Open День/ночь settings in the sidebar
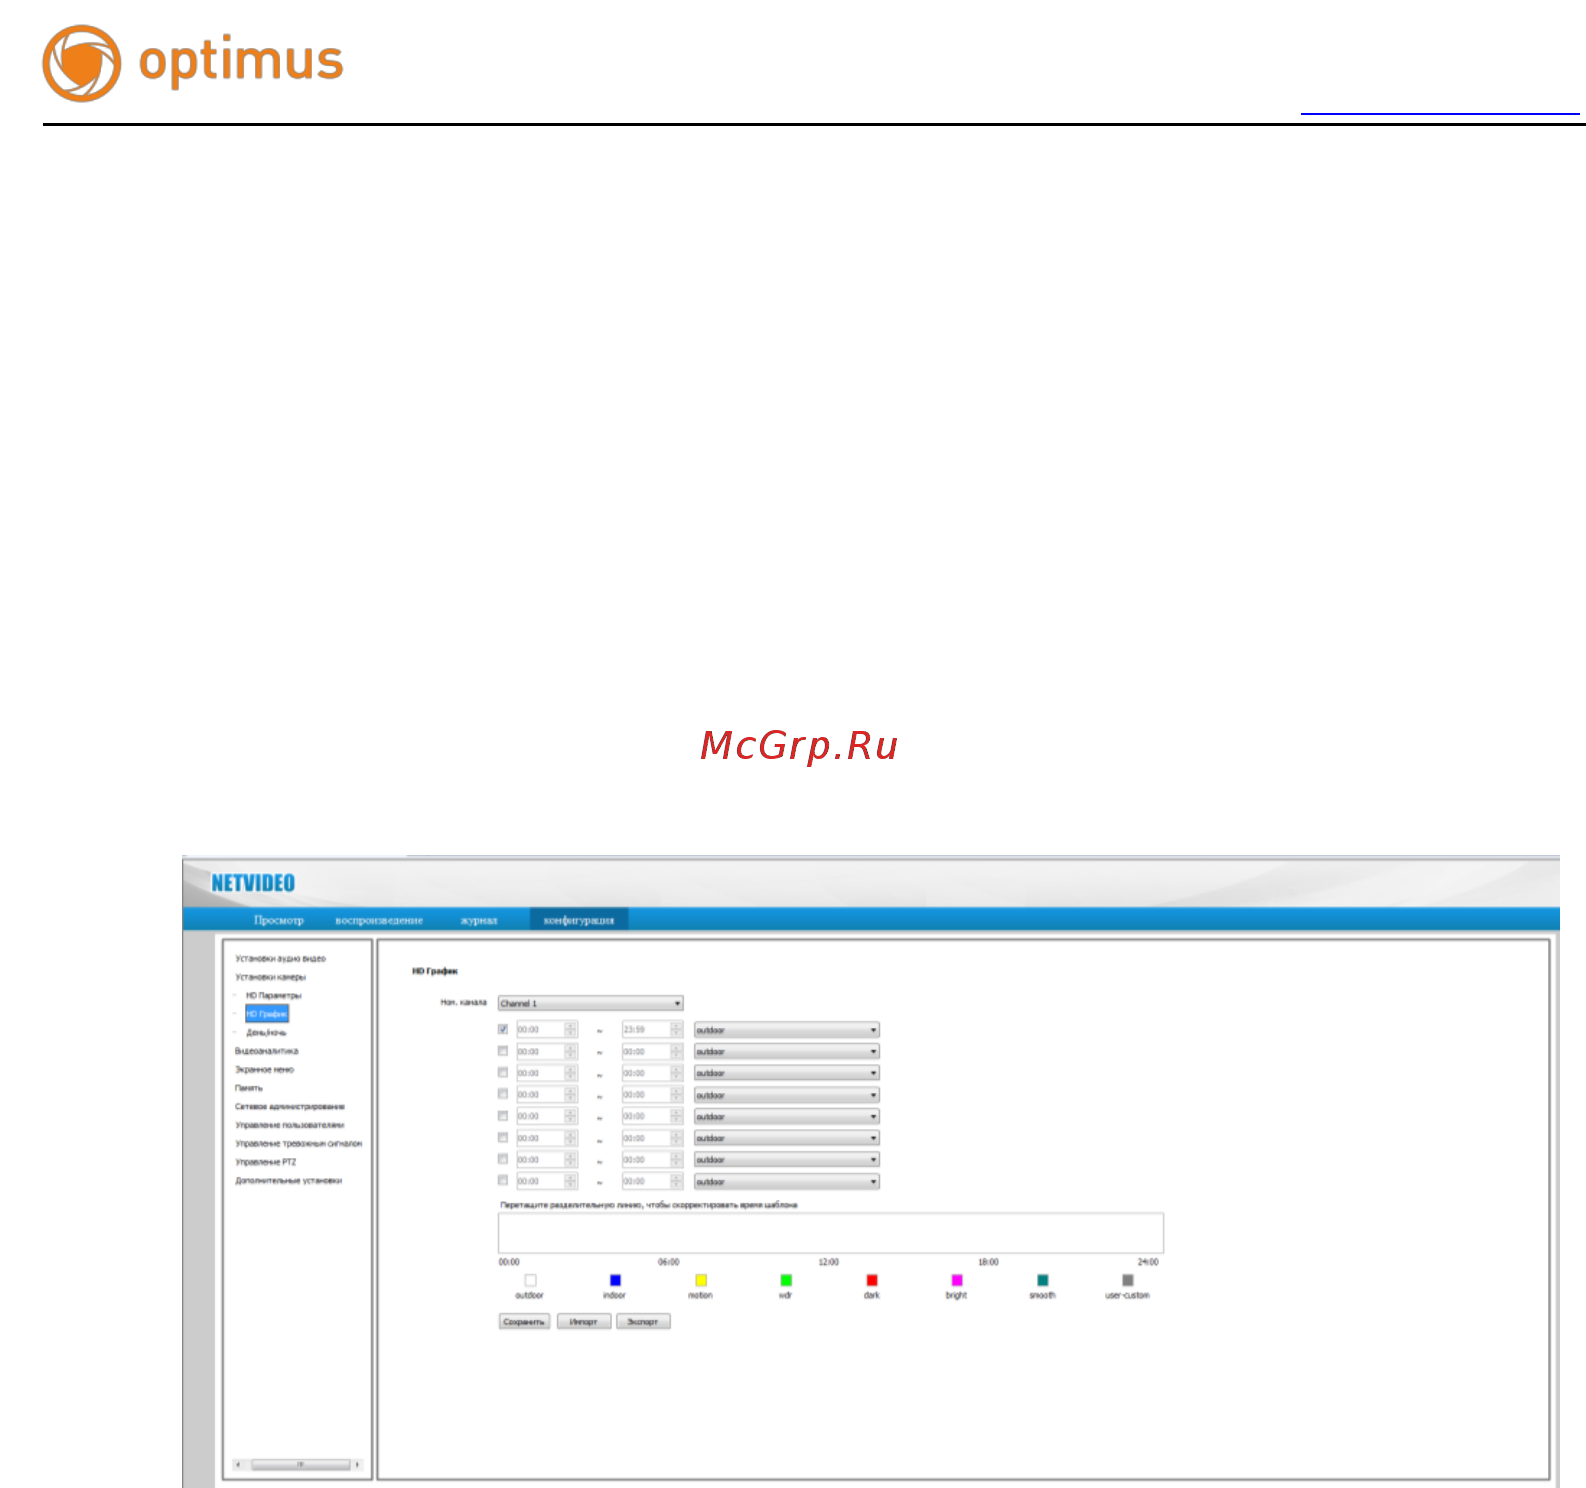This screenshot has height=1488, width=1586. coord(266,1032)
